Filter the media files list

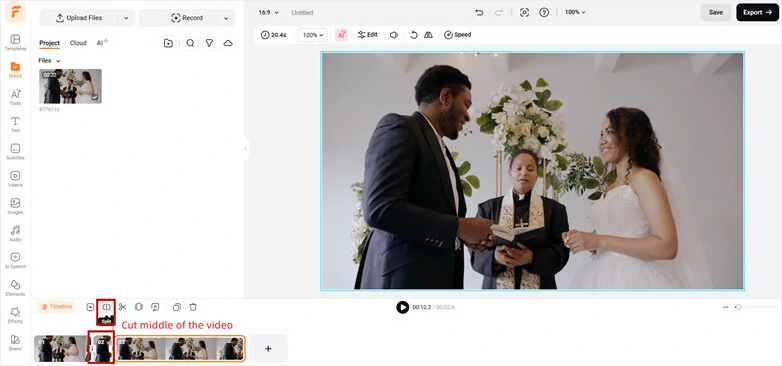click(x=209, y=43)
